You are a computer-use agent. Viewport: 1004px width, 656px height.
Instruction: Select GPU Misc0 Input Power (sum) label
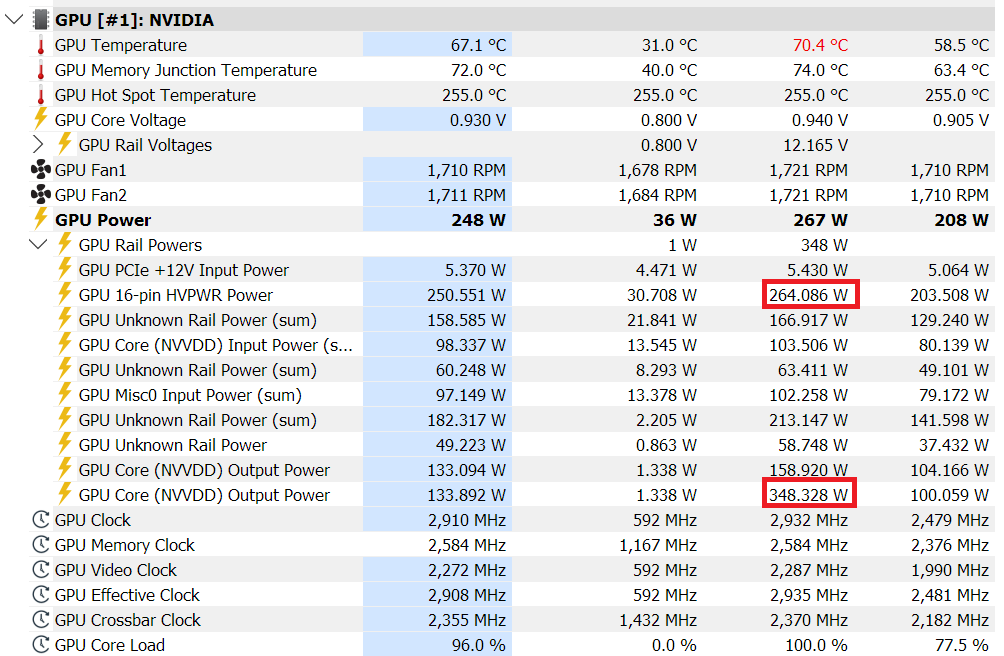click(x=190, y=395)
